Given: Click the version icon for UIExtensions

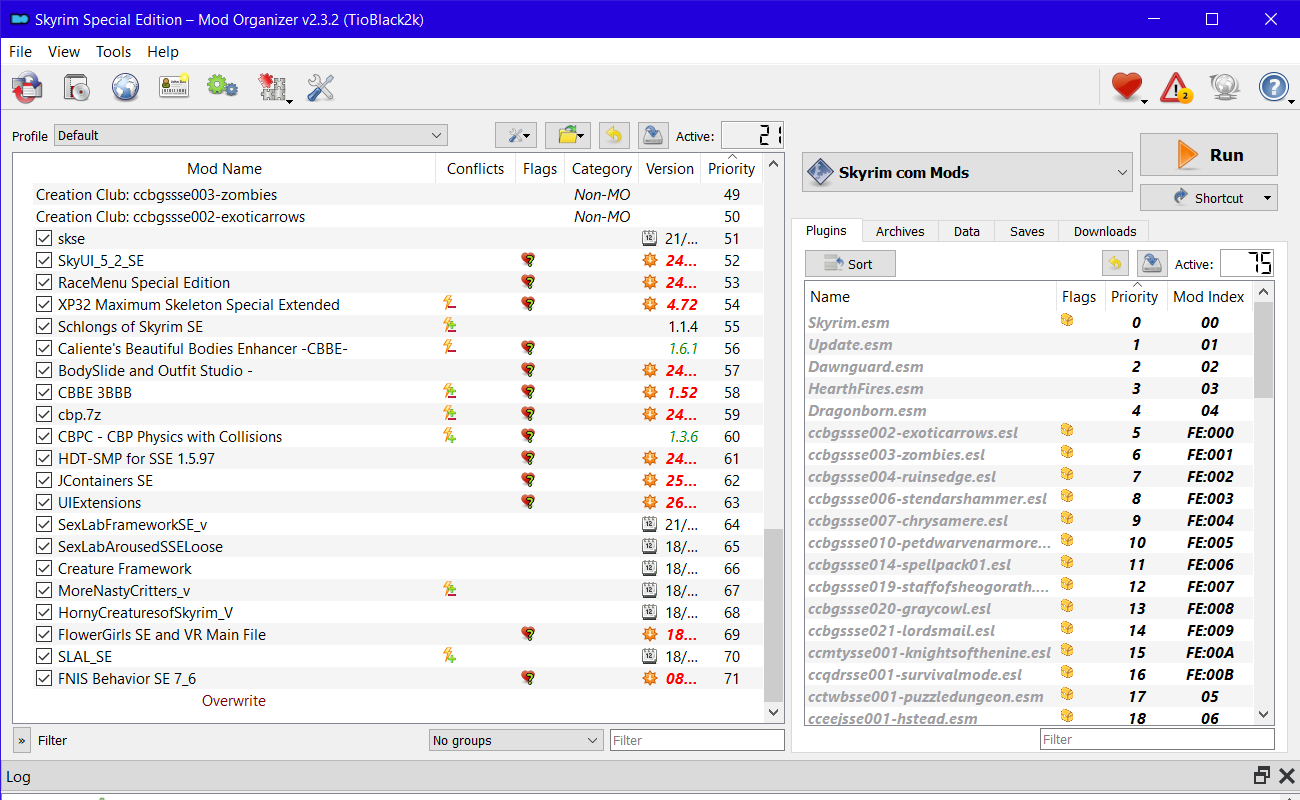Looking at the screenshot, I should pyautogui.click(x=650, y=502).
